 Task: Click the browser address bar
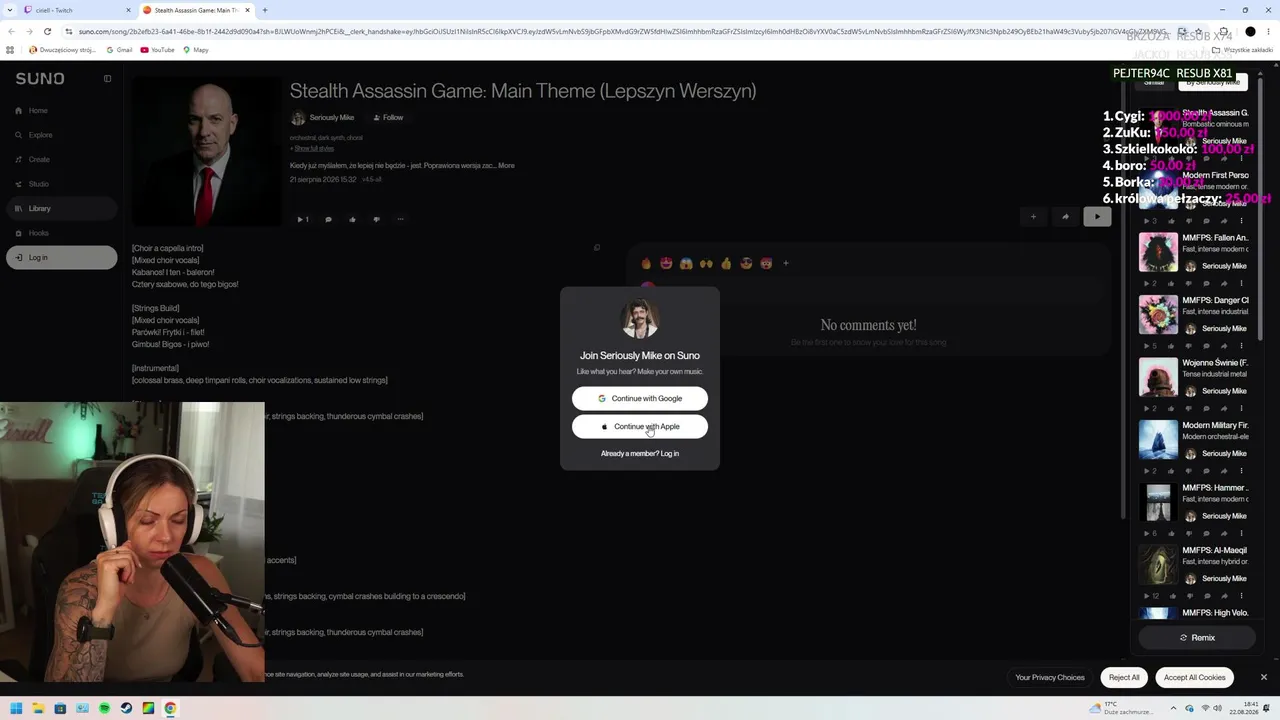point(620,31)
